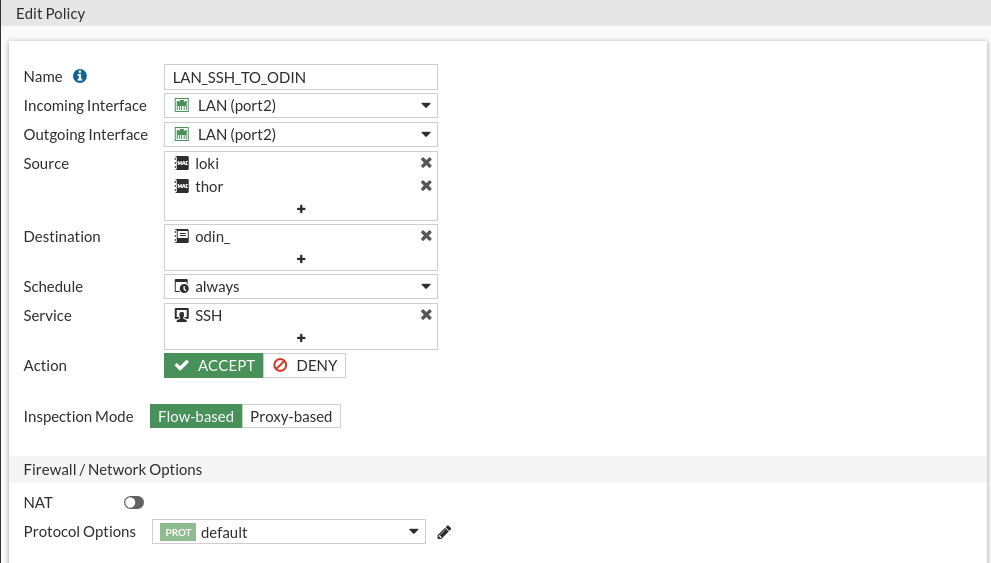Click the policy Name input field

[301, 77]
